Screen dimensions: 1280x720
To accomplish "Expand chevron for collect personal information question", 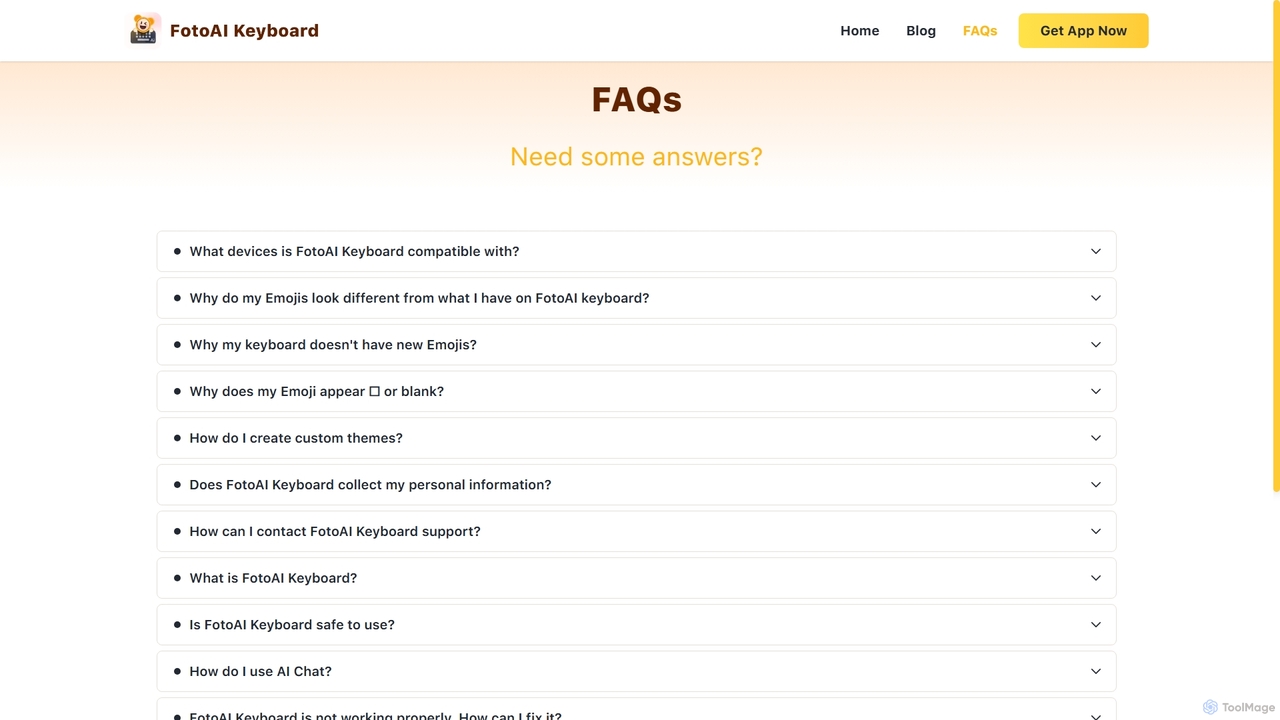I will [1096, 484].
